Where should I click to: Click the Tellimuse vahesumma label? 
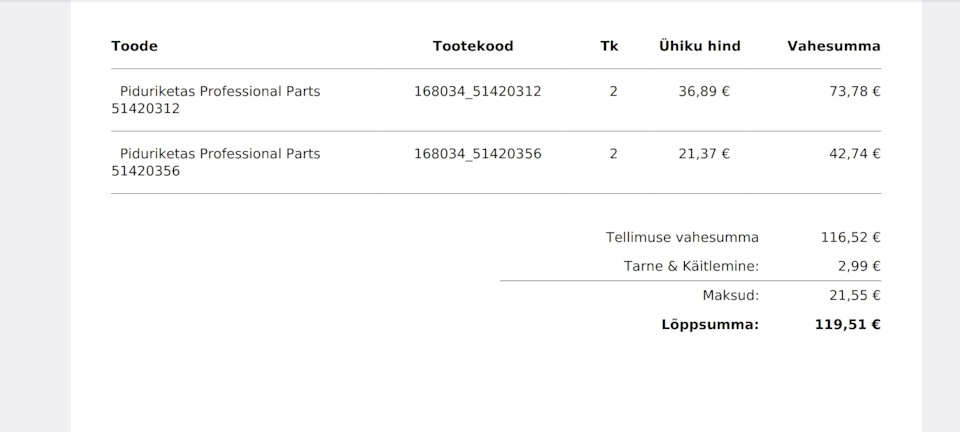point(682,238)
